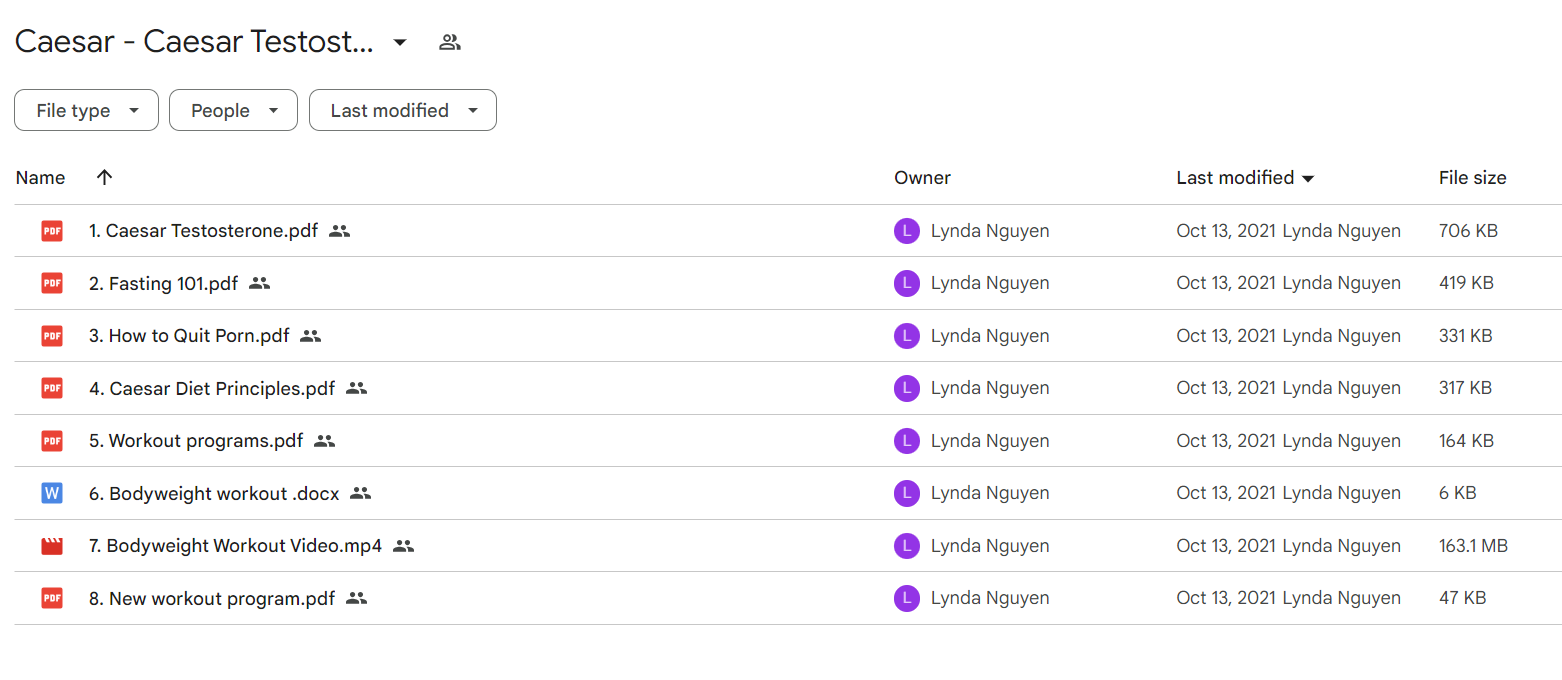The height and width of the screenshot is (680, 1562).
Task: Select 4. Caesar Diet Principles.pdf file name
Action: [x=212, y=388]
